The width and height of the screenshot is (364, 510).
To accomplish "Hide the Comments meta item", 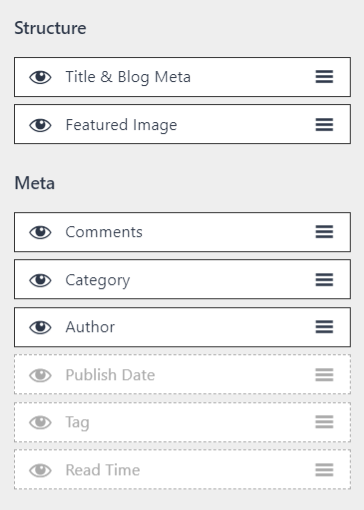I will coord(40,232).
